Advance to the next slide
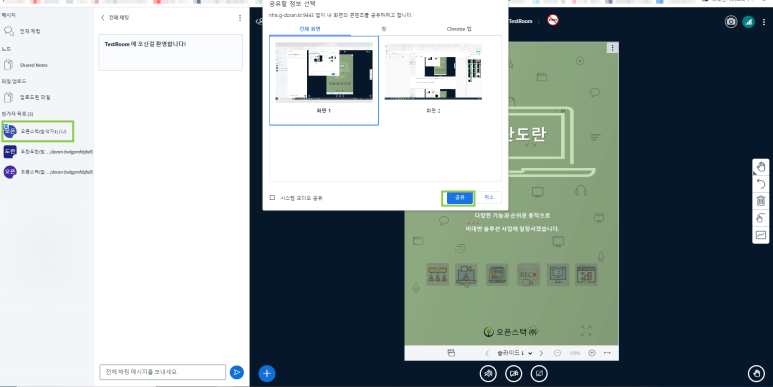The image size is (773, 387). coord(541,353)
